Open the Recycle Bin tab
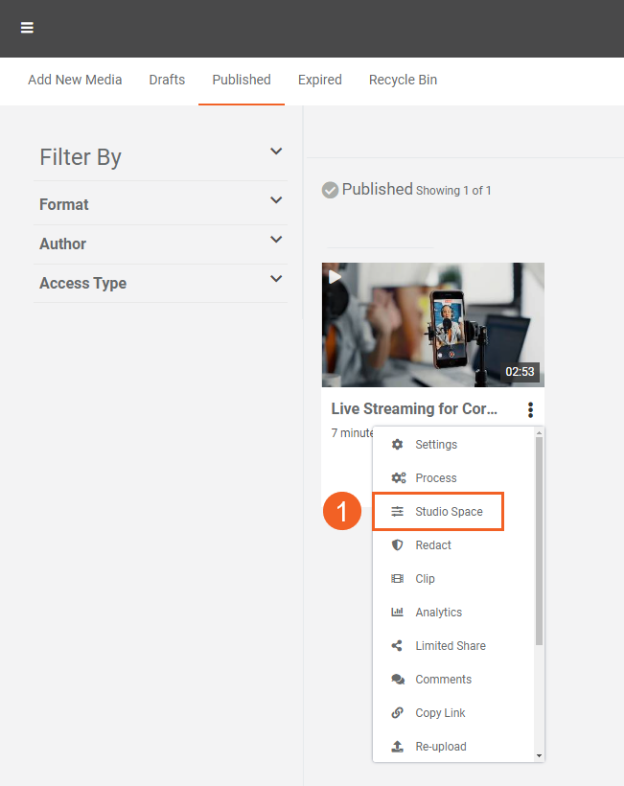The image size is (624, 786). [x=402, y=80]
